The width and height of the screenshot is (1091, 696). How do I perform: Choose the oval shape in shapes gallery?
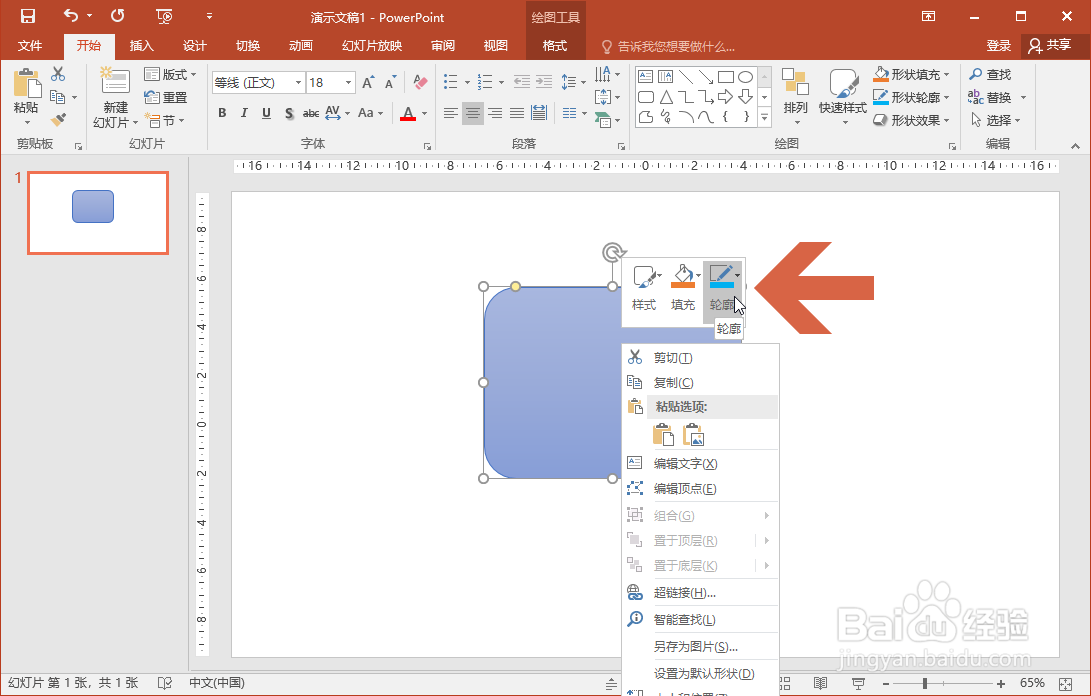click(745, 77)
